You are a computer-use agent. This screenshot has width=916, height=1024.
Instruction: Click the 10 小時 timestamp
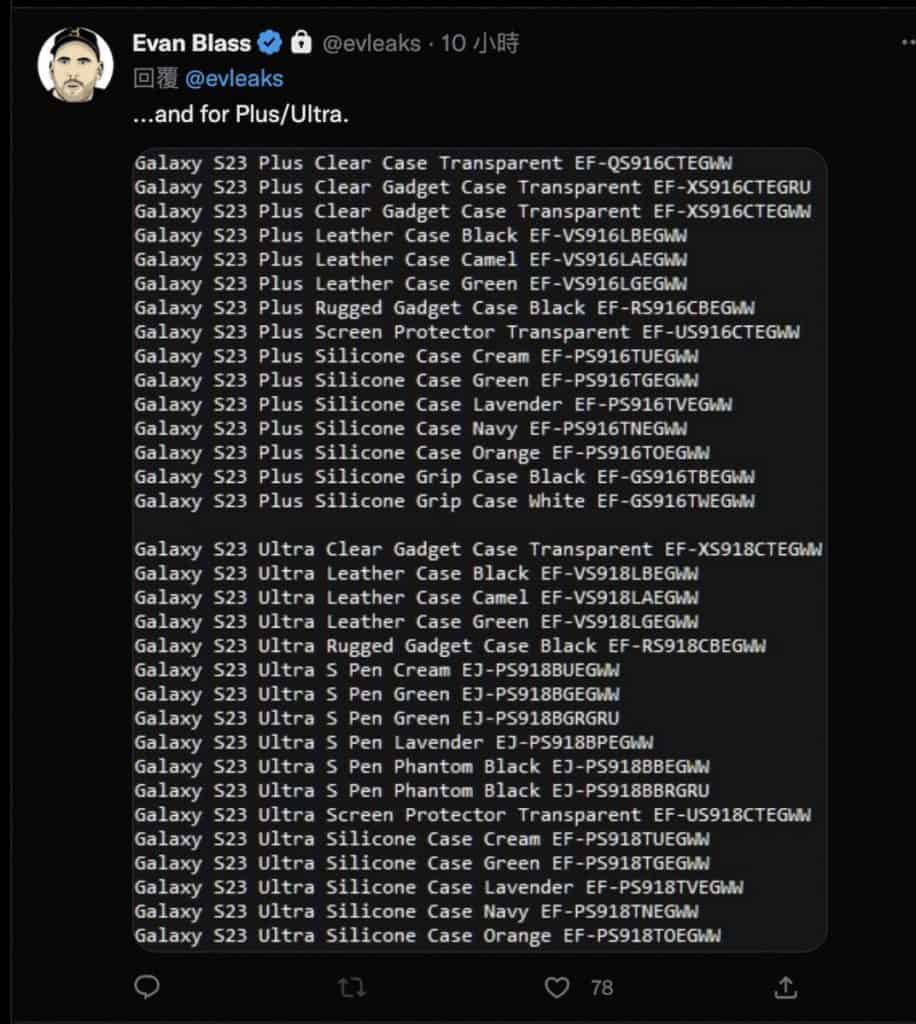coord(480,44)
